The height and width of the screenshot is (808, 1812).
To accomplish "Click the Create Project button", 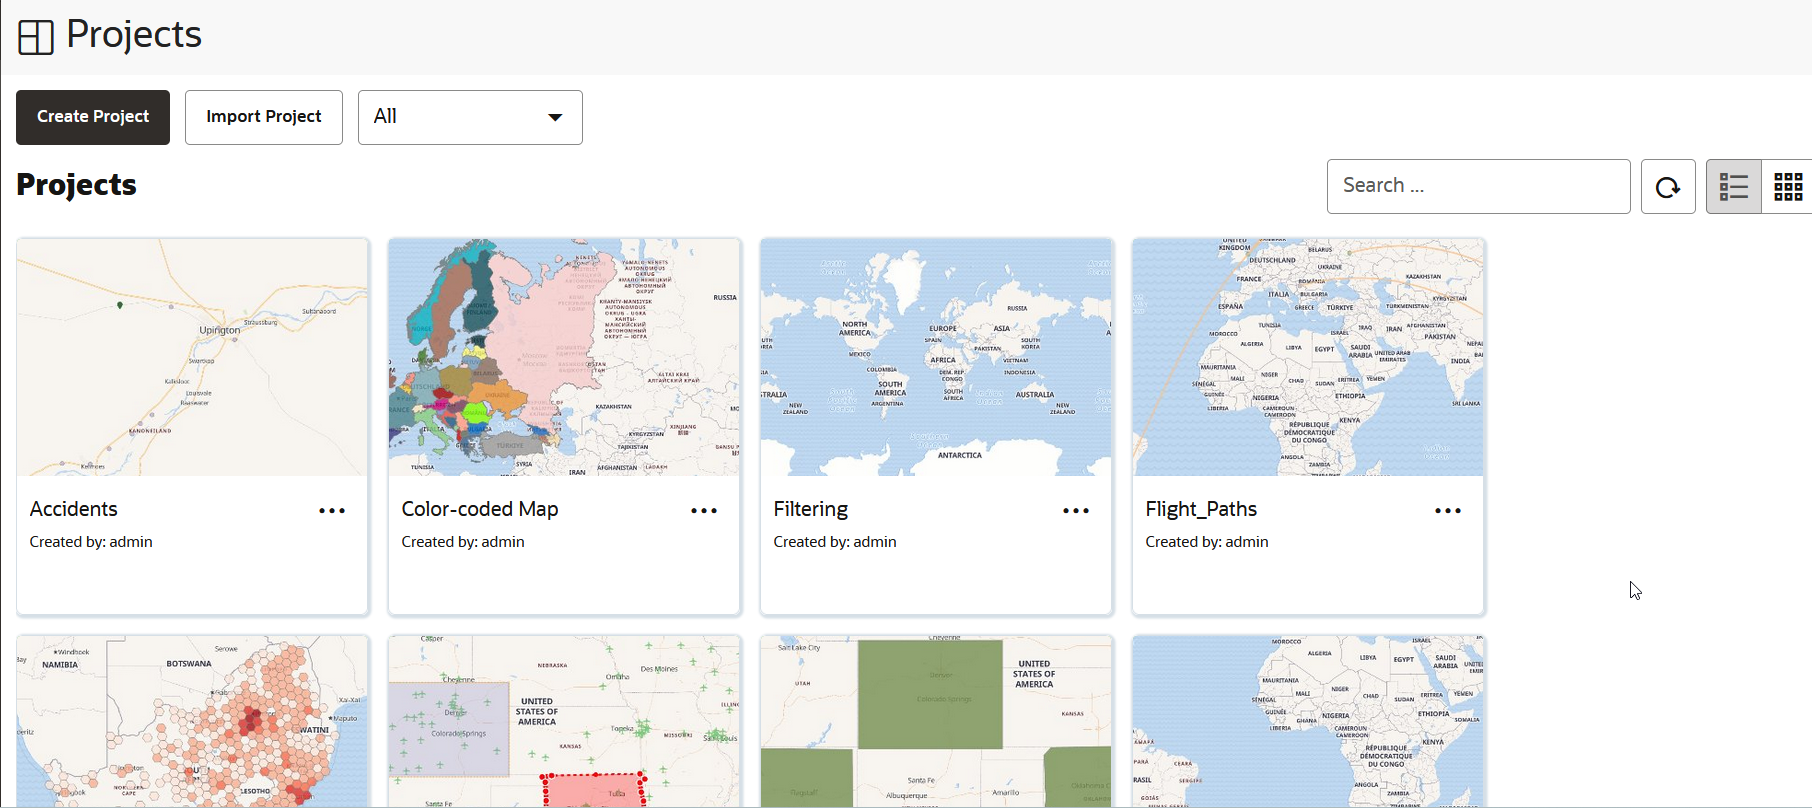I will coord(93,117).
